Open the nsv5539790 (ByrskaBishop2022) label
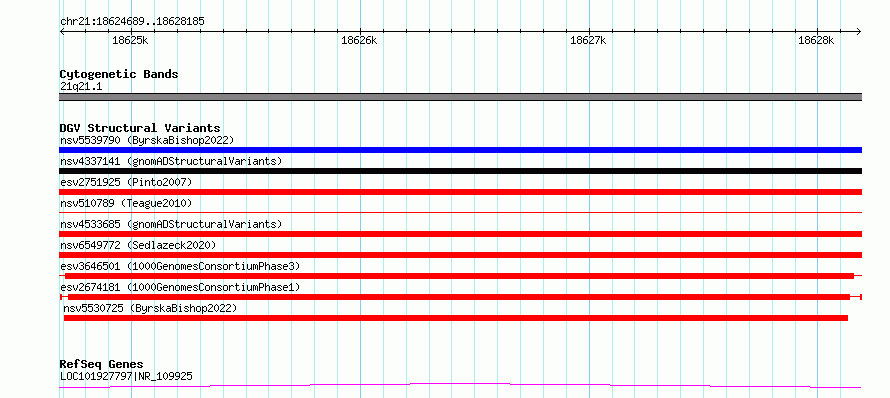890x398 pixels. [147, 140]
